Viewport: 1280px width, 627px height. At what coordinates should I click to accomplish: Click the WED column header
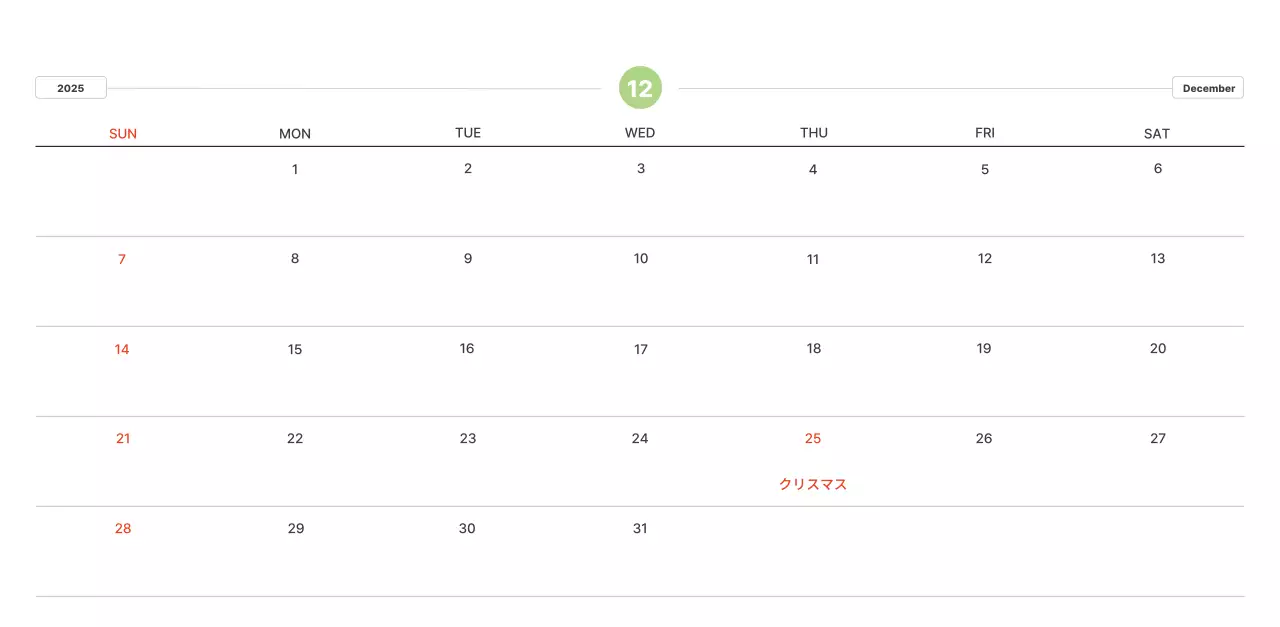[640, 133]
